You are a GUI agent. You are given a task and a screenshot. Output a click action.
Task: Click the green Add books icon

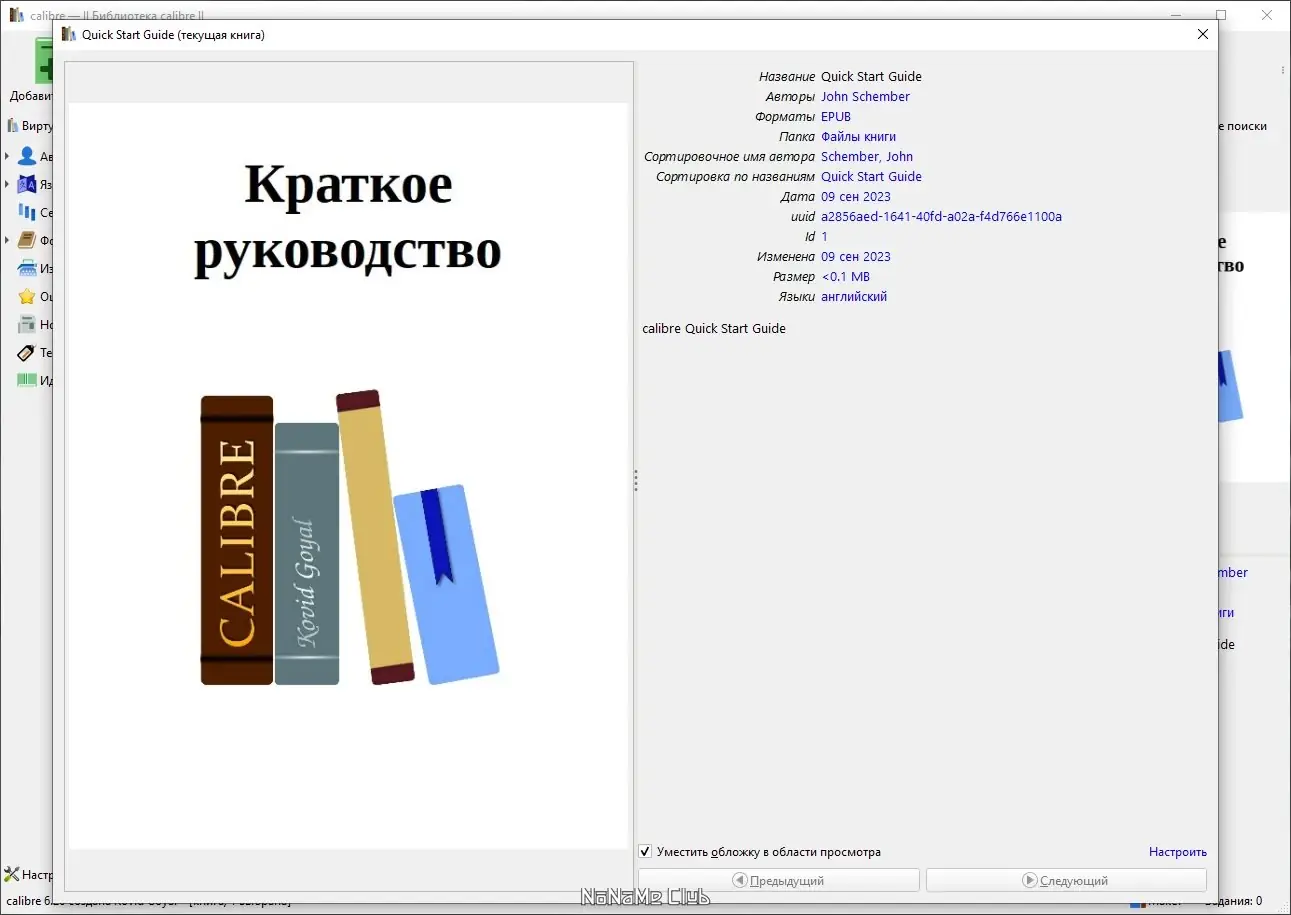click(44, 60)
